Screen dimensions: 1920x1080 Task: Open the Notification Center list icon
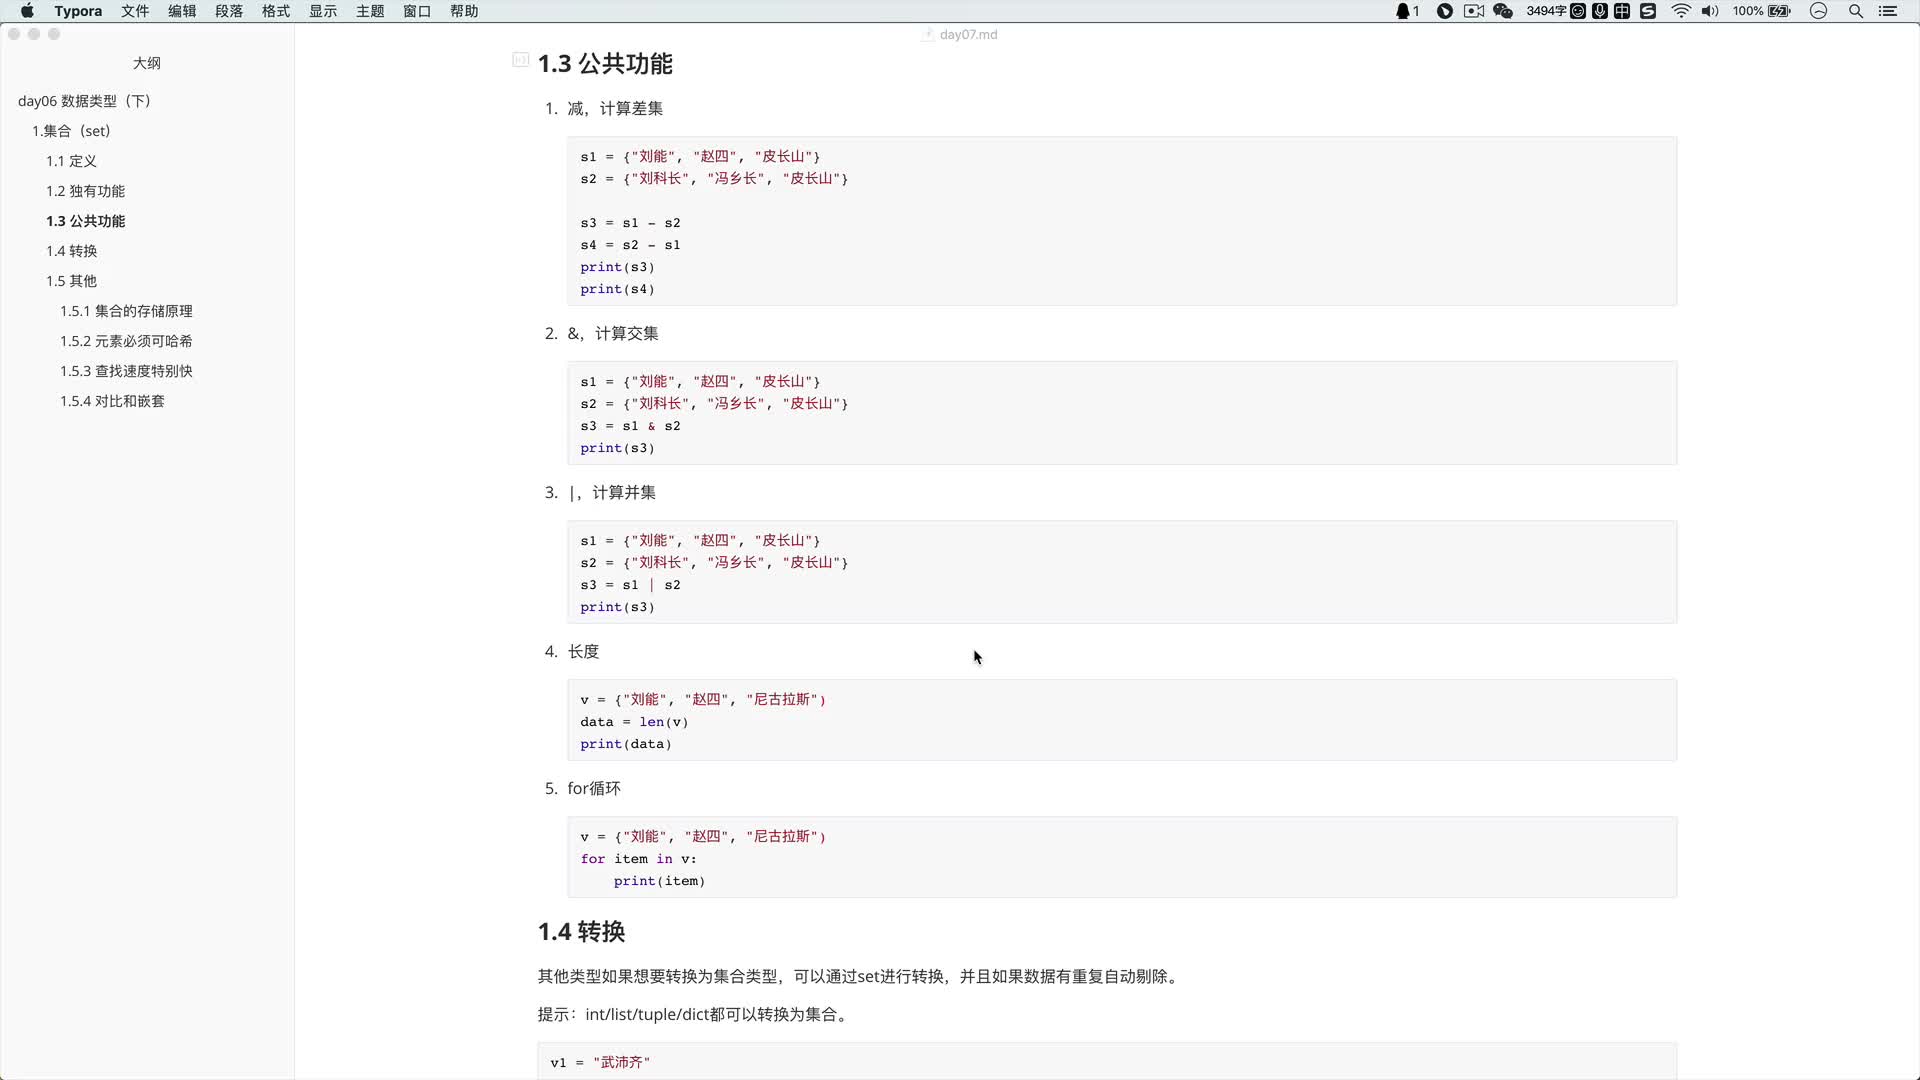tap(1888, 11)
